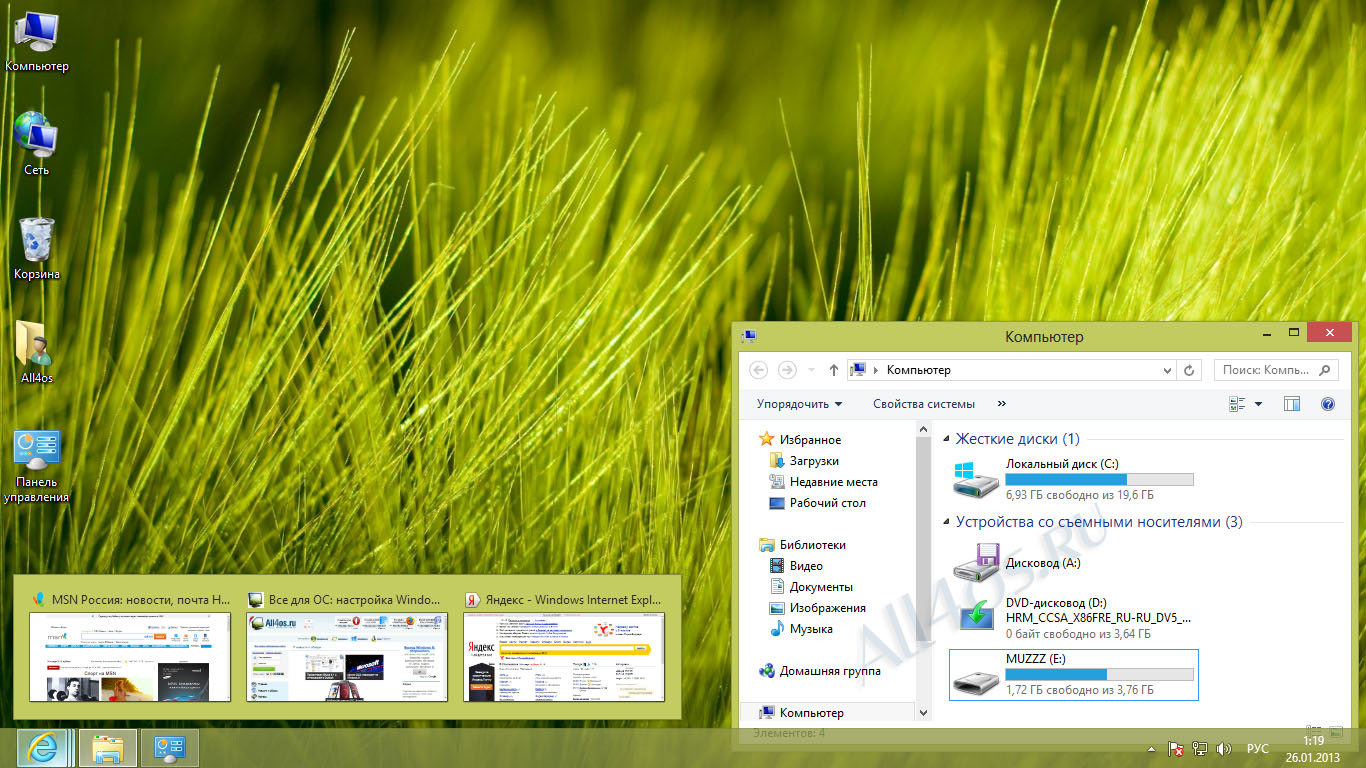Collapse Жесткие диски group

coord(947,439)
